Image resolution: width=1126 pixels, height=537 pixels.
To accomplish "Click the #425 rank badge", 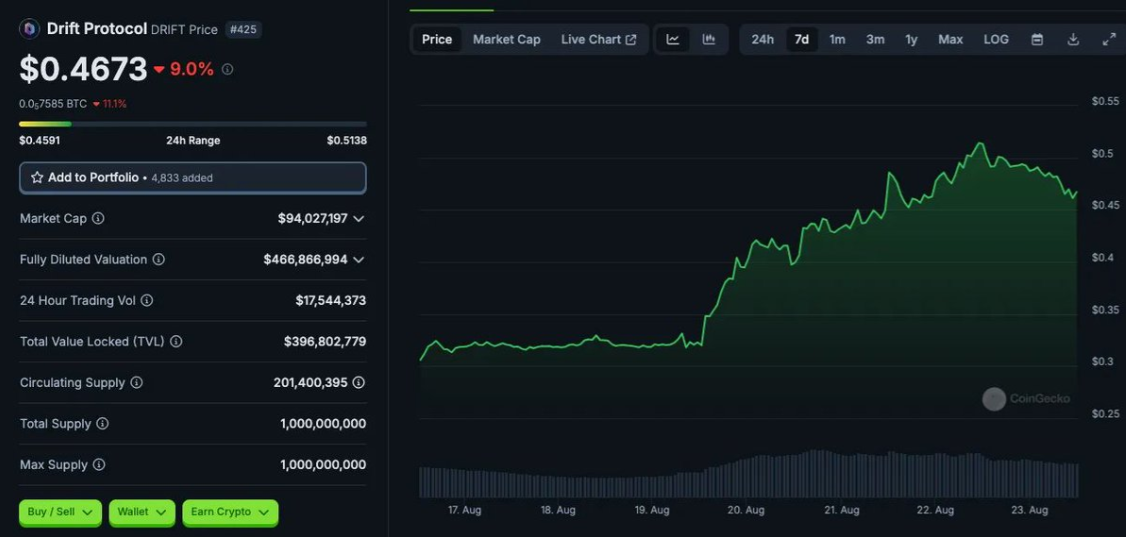I will coord(243,29).
